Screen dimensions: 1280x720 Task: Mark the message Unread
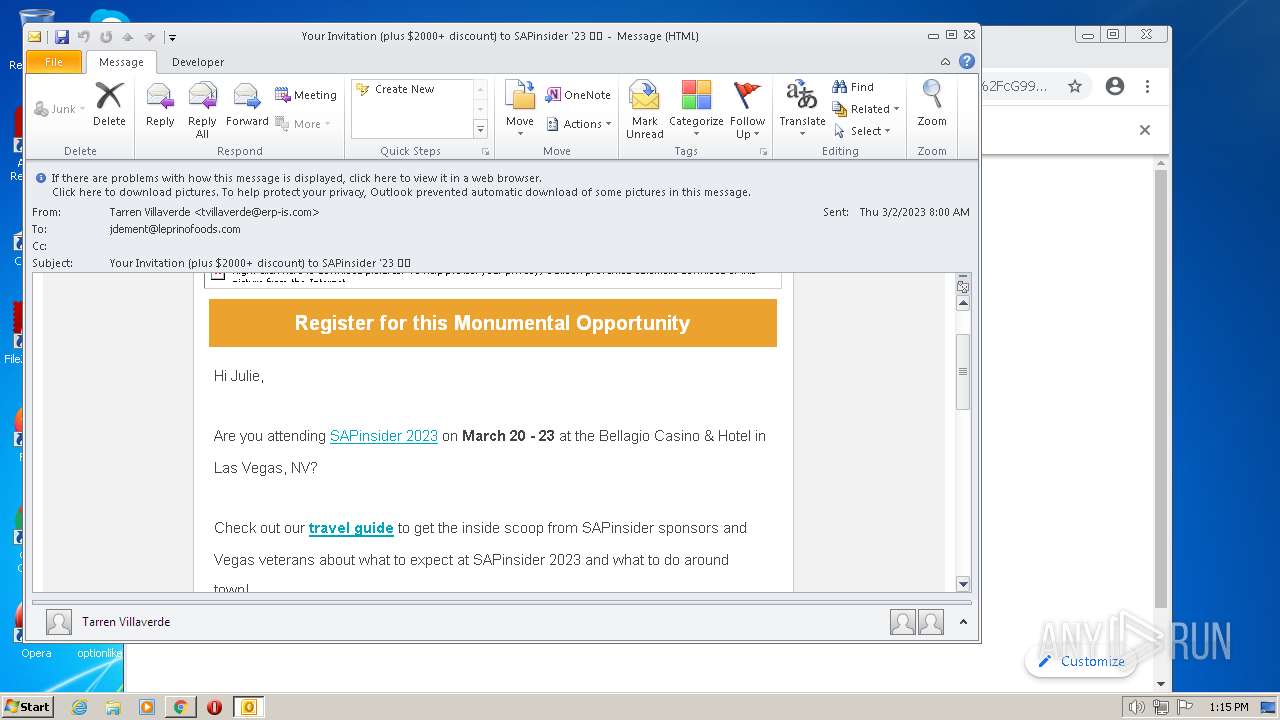click(x=645, y=110)
